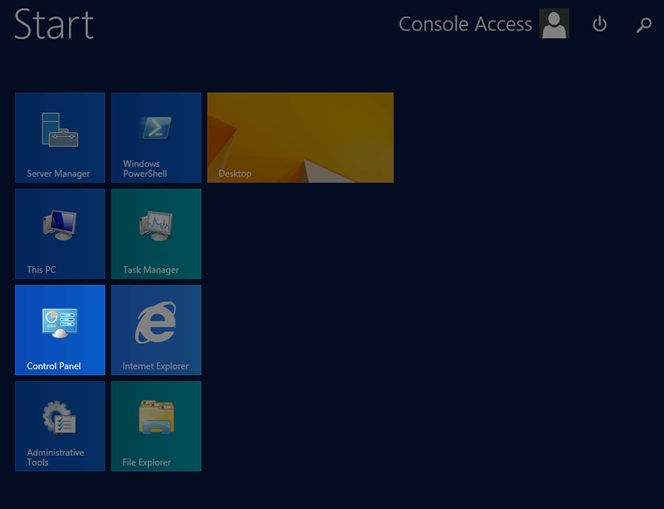Click the power options icon

pyautogui.click(x=599, y=24)
